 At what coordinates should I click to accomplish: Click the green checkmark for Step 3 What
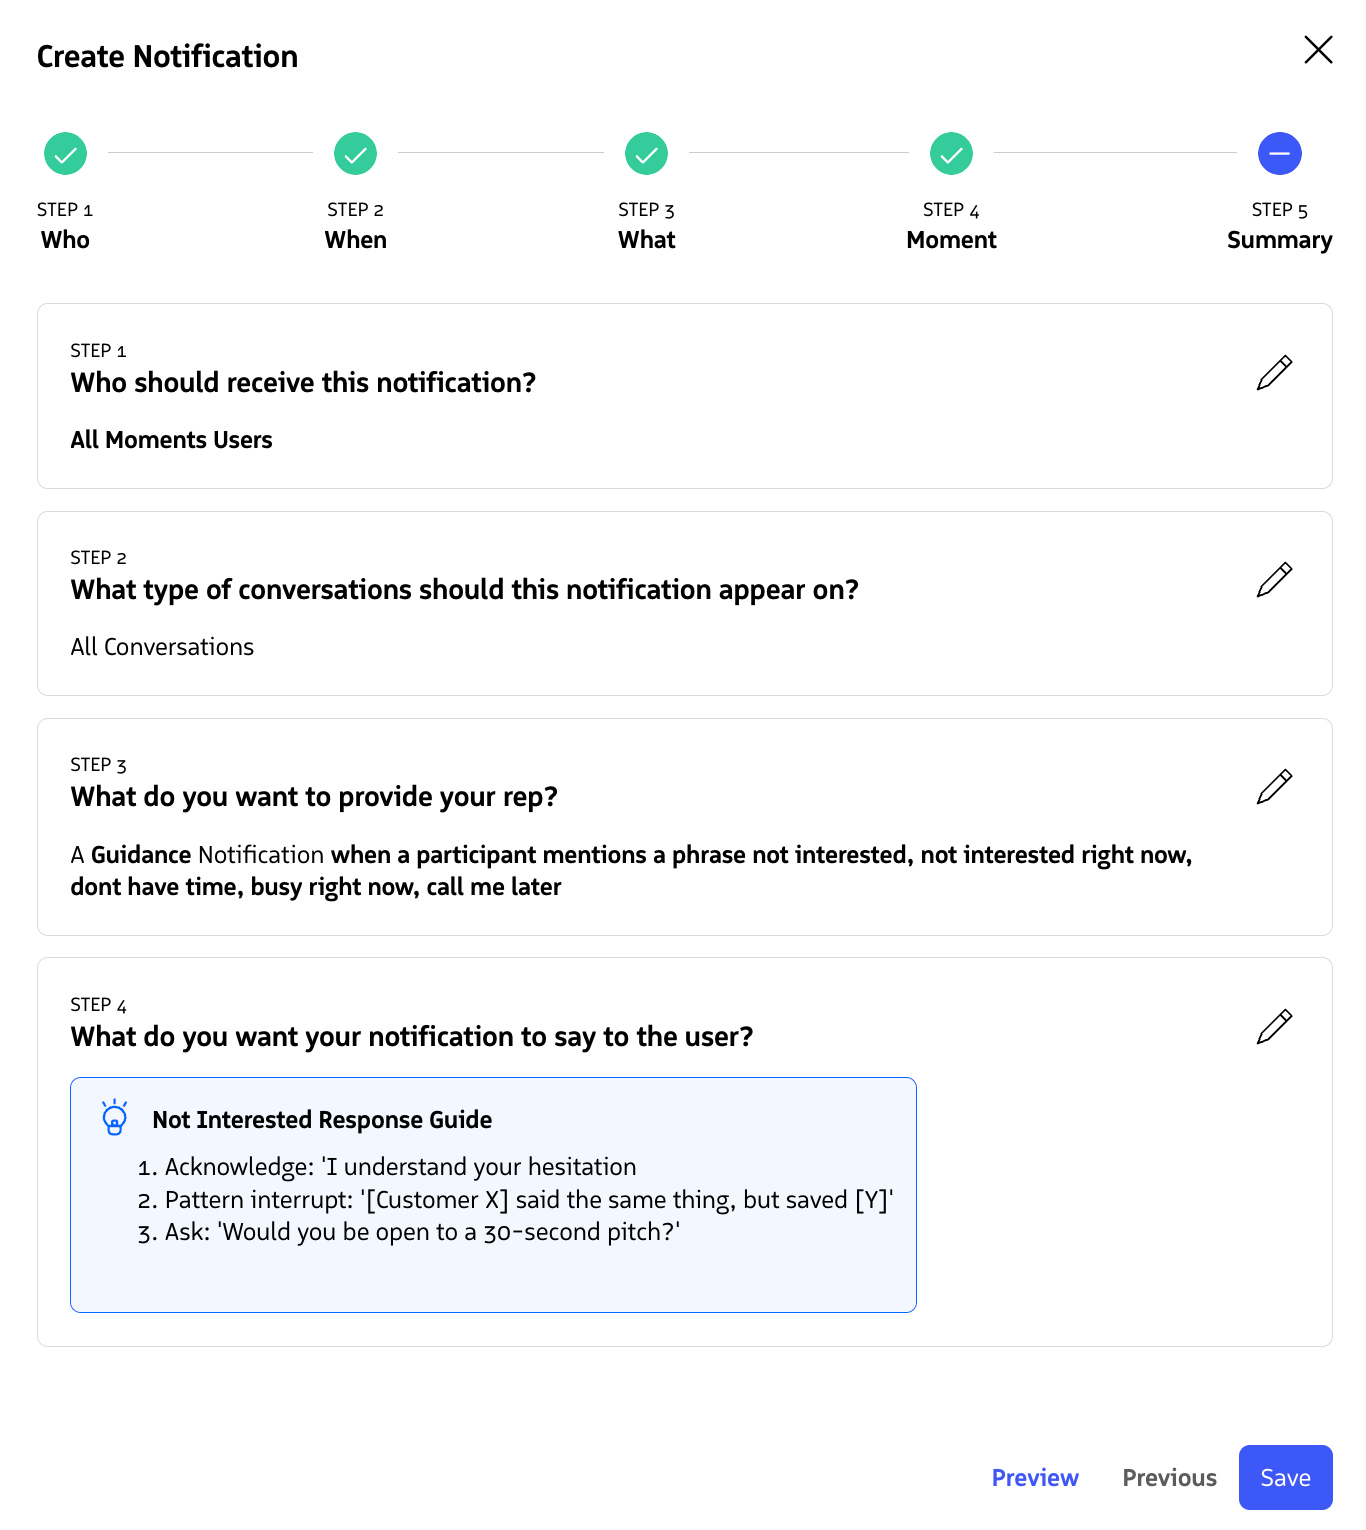coord(646,153)
